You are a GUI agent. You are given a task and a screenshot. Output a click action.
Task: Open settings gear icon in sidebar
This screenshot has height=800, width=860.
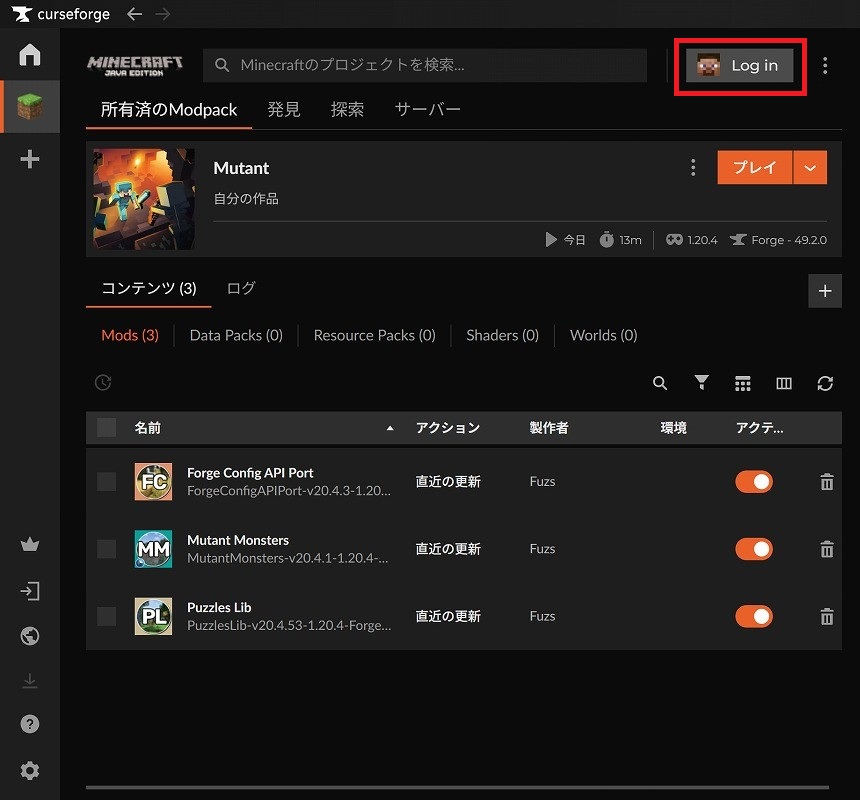(30, 770)
